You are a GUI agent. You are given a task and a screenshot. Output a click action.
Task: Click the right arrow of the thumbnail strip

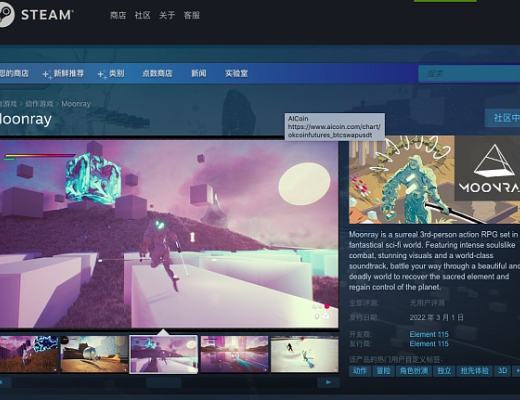[328, 382]
